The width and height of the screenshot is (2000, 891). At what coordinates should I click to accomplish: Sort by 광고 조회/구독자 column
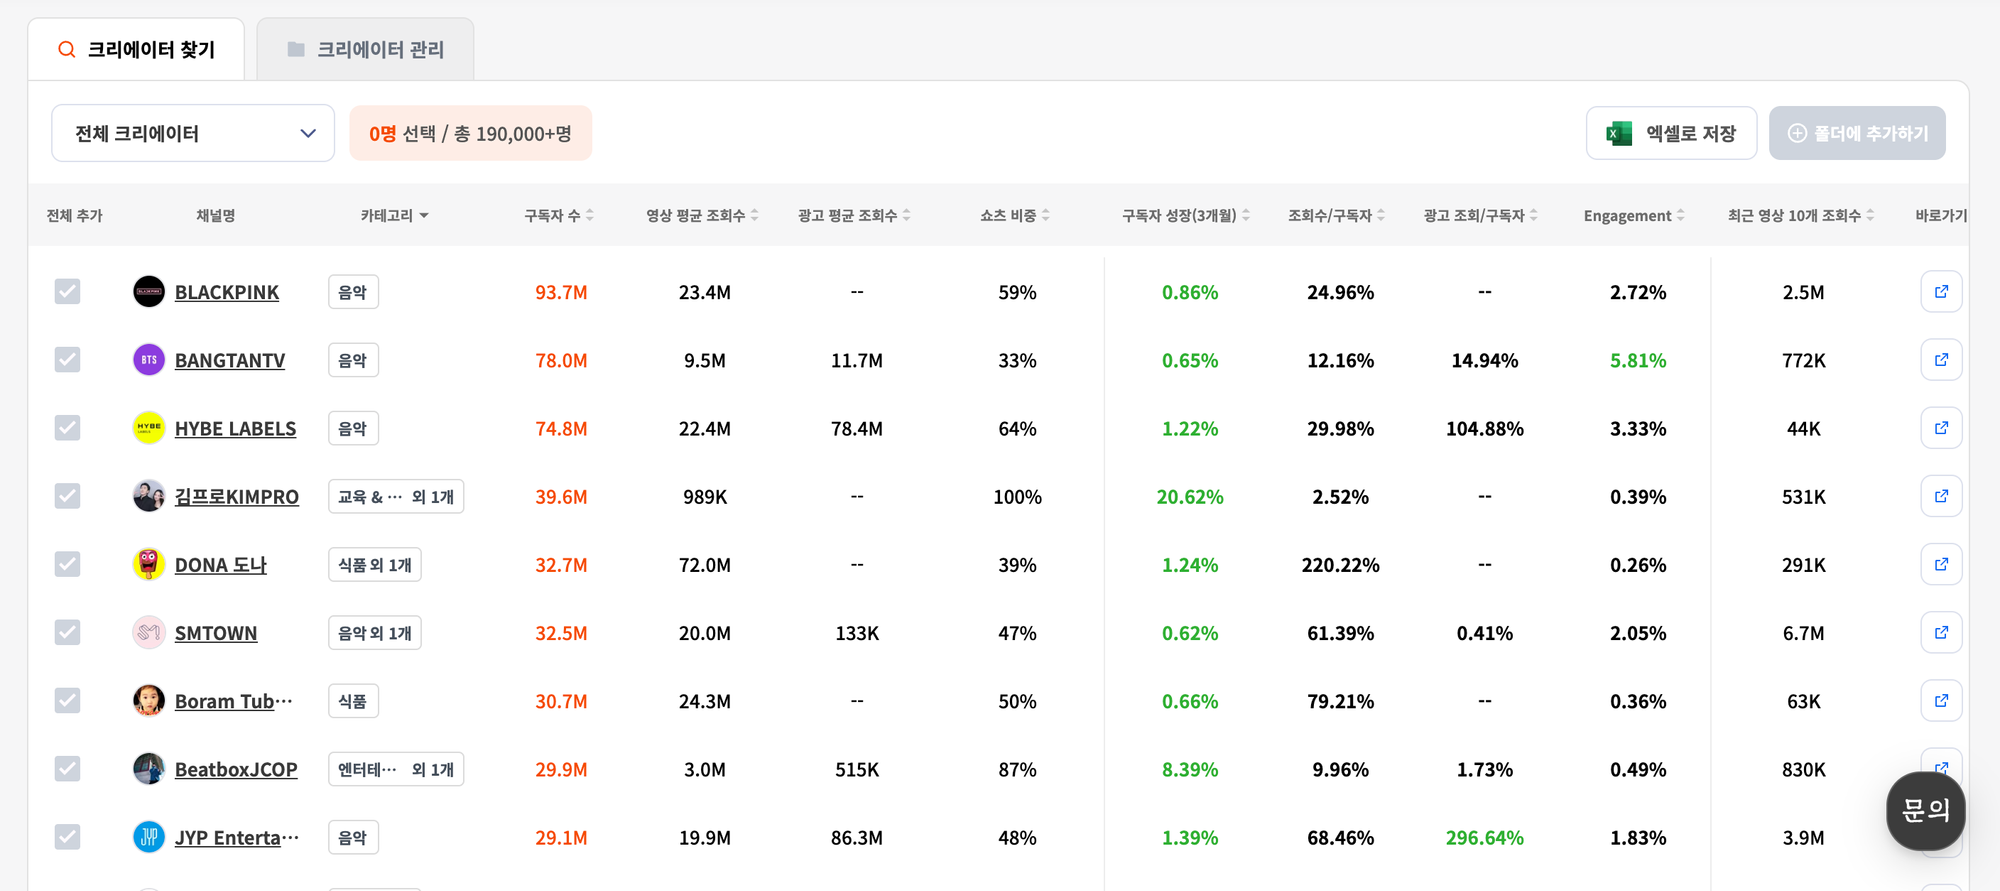pos(1481,215)
